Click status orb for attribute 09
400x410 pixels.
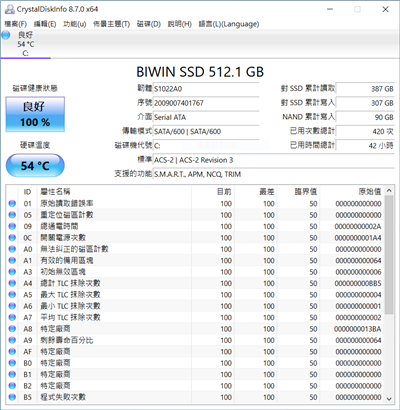point(12,226)
